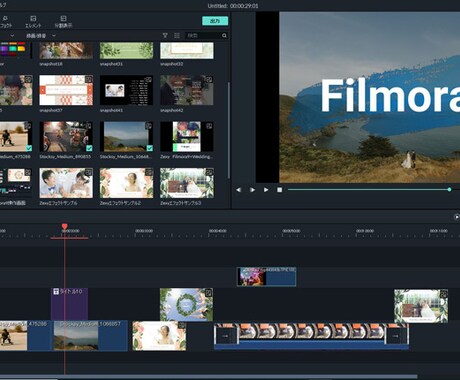The height and width of the screenshot is (380, 460).
Task: Select the Zexyエフェクトサンプル couple thumbnail
Action: point(66,183)
